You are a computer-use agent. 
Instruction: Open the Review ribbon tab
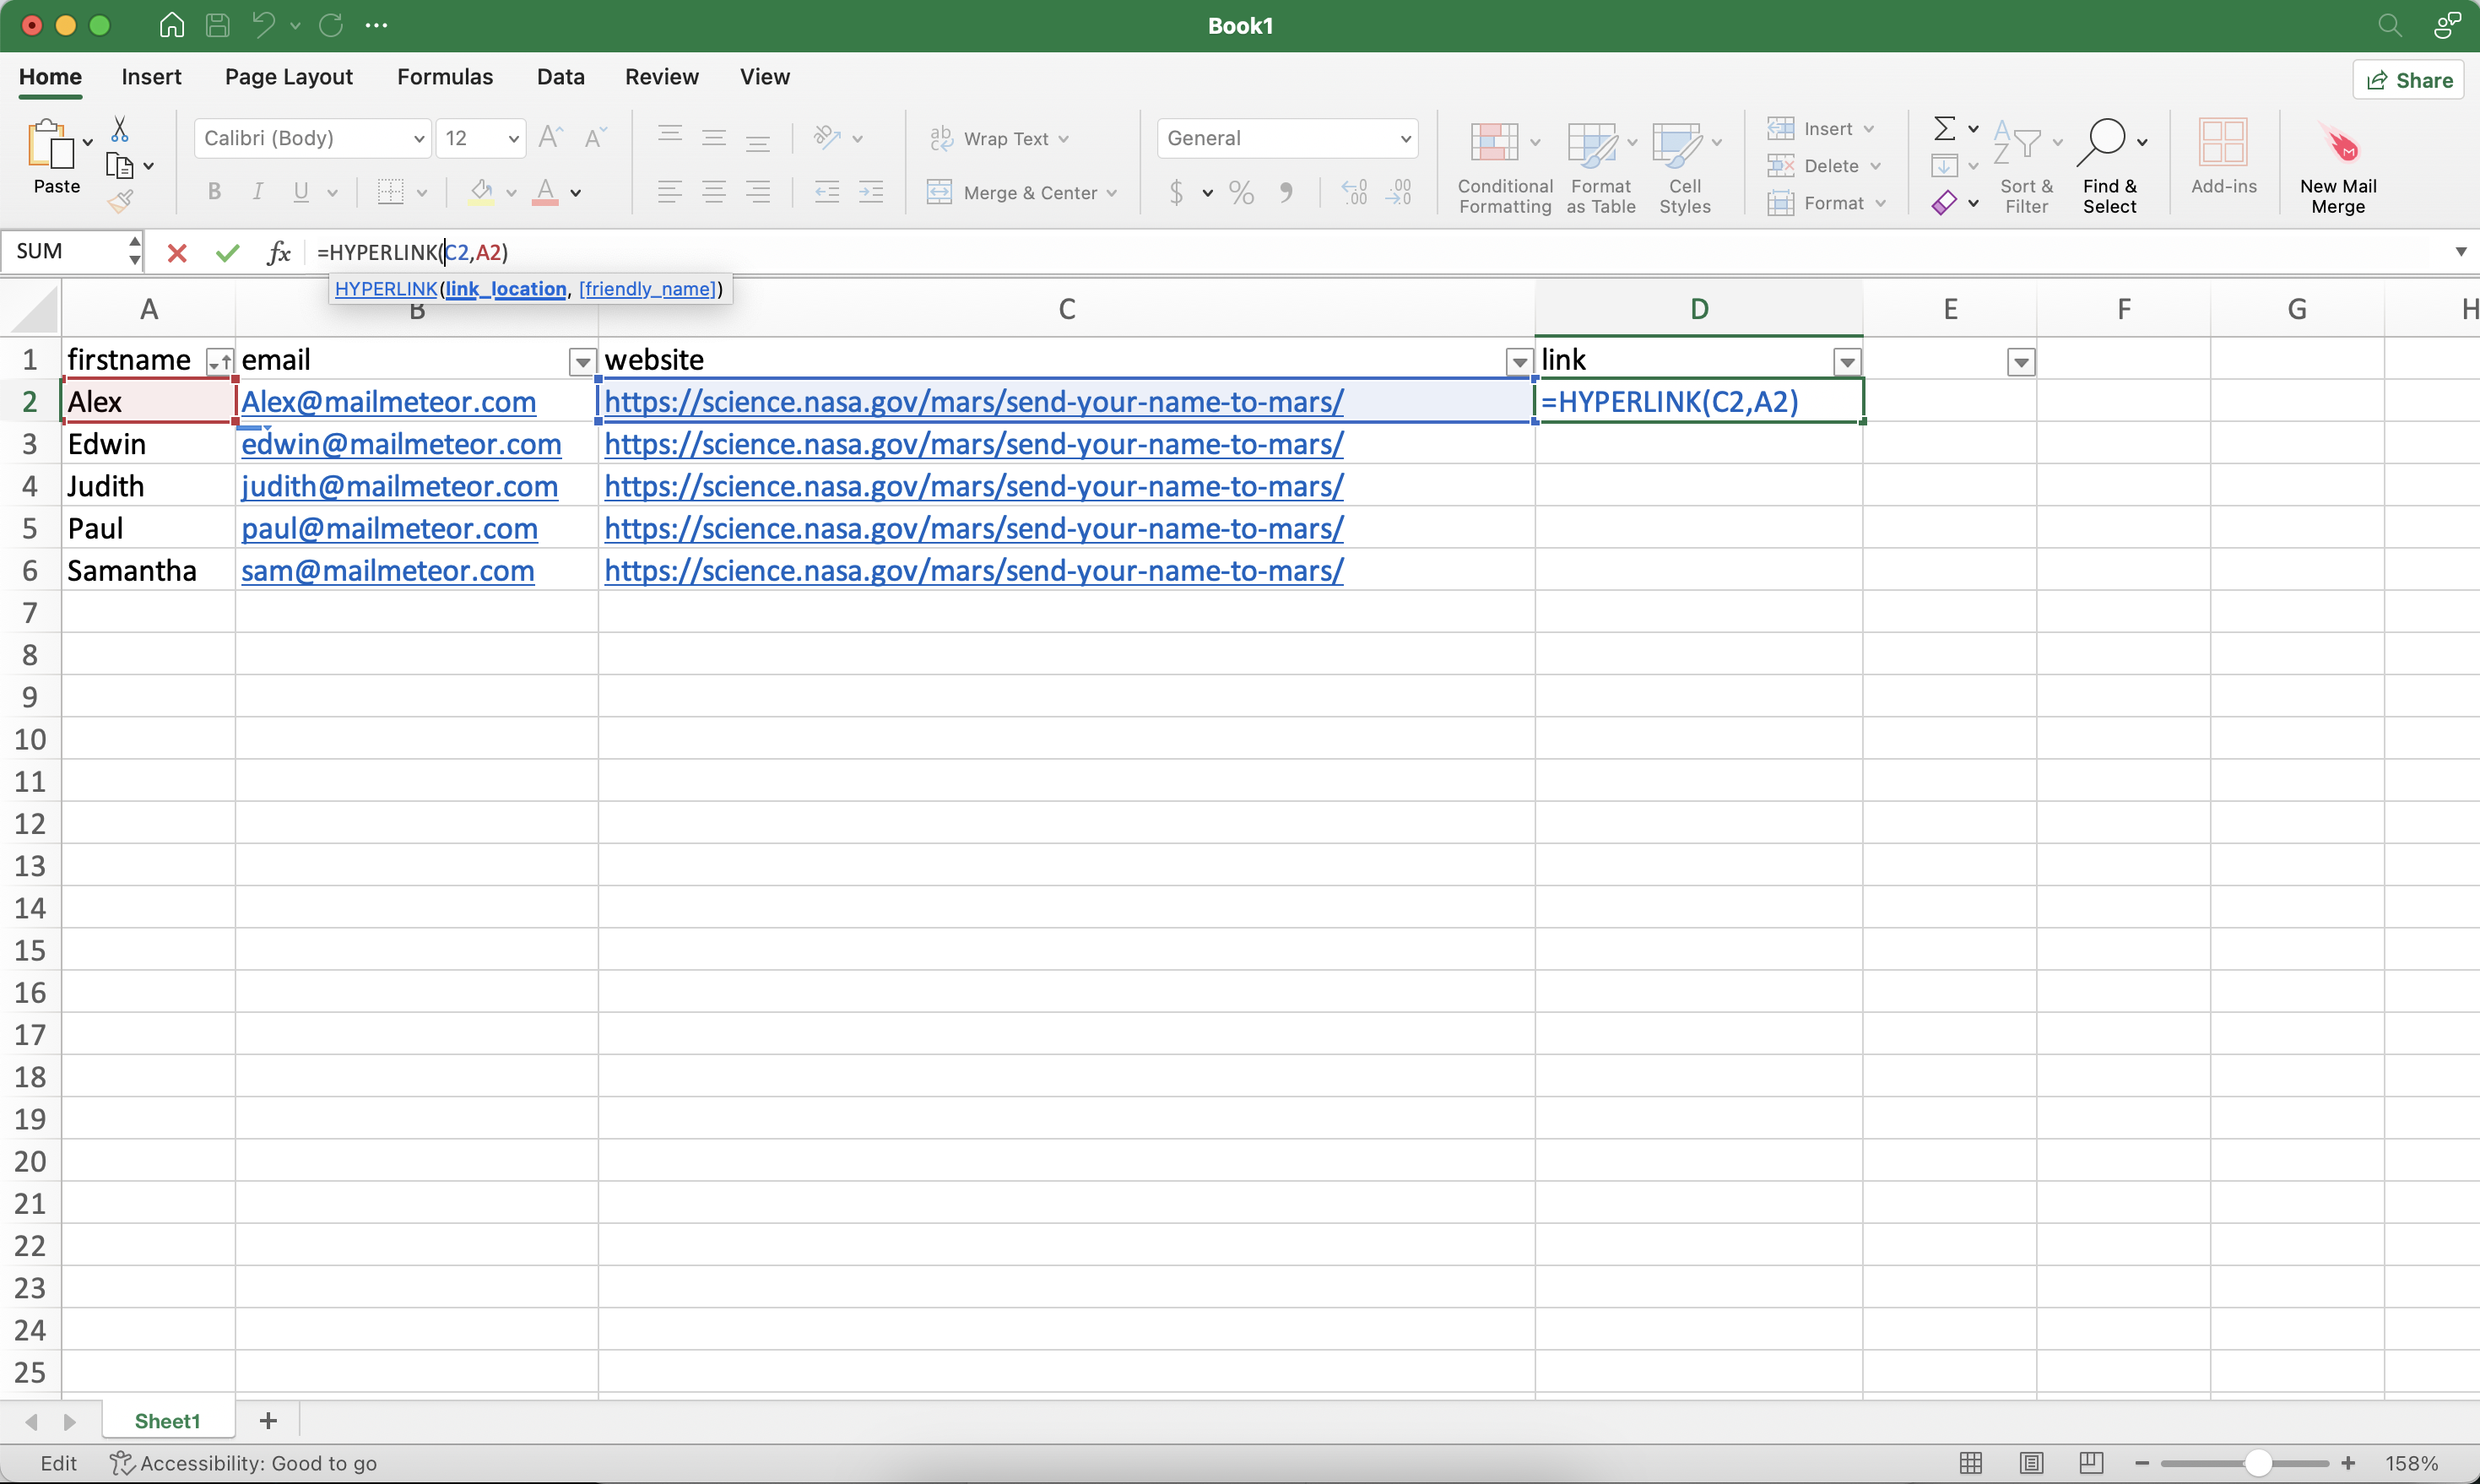point(661,77)
